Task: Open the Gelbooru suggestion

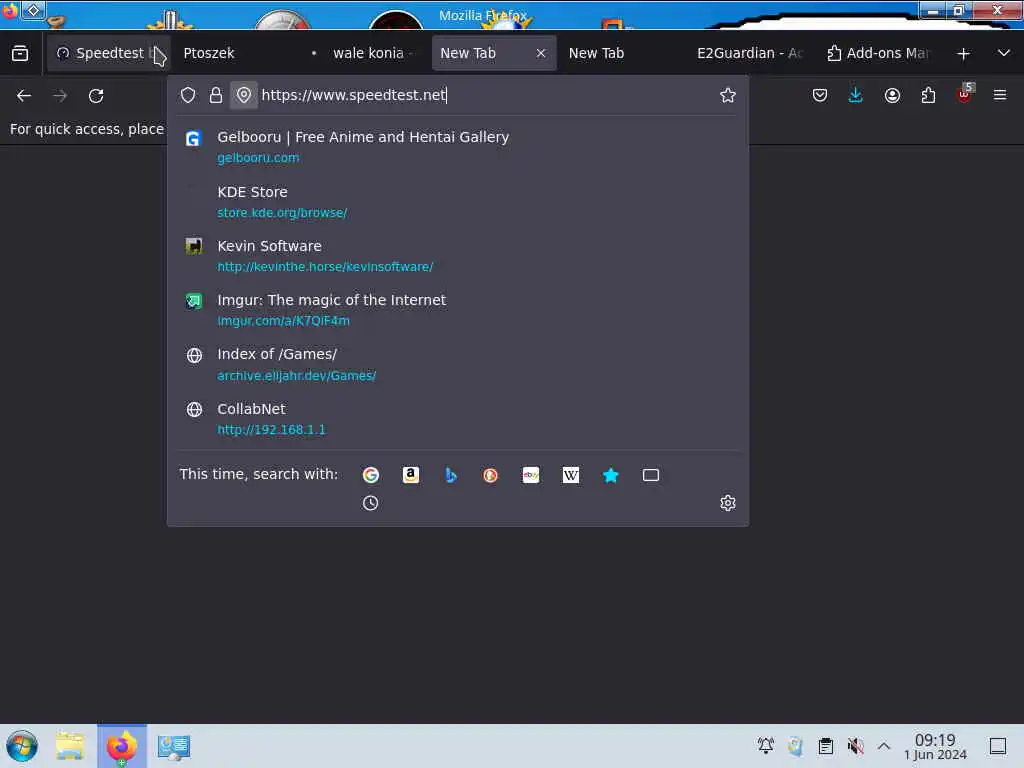Action: pyautogui.click(x=457, y=147)
